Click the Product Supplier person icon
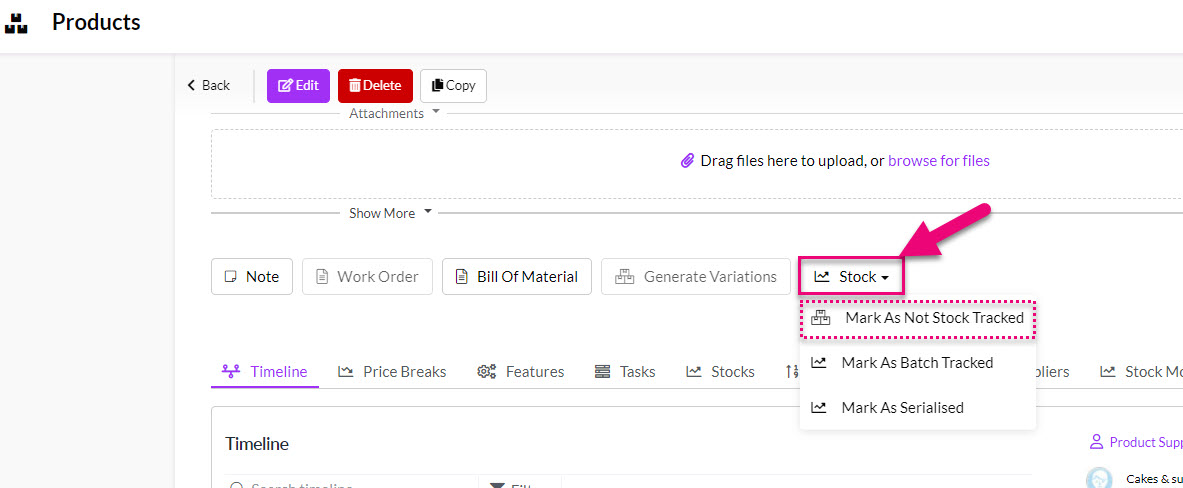Screen dimensions: 1183x488 click(1096, 442)
